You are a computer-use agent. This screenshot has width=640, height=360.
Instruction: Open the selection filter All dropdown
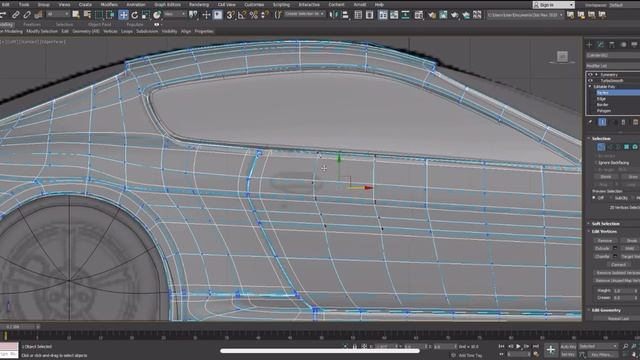58,14
